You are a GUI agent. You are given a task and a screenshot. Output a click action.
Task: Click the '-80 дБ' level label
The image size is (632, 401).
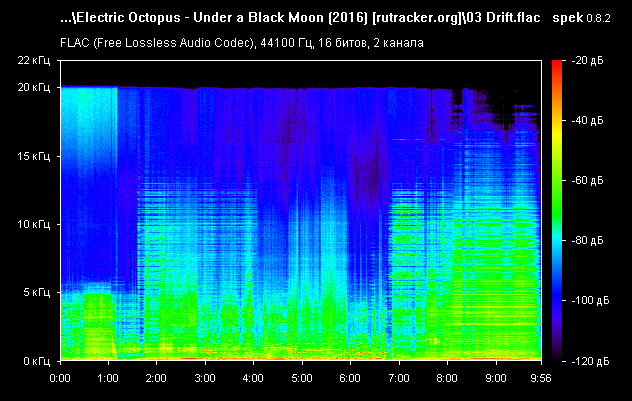click(x=587, y=241)
